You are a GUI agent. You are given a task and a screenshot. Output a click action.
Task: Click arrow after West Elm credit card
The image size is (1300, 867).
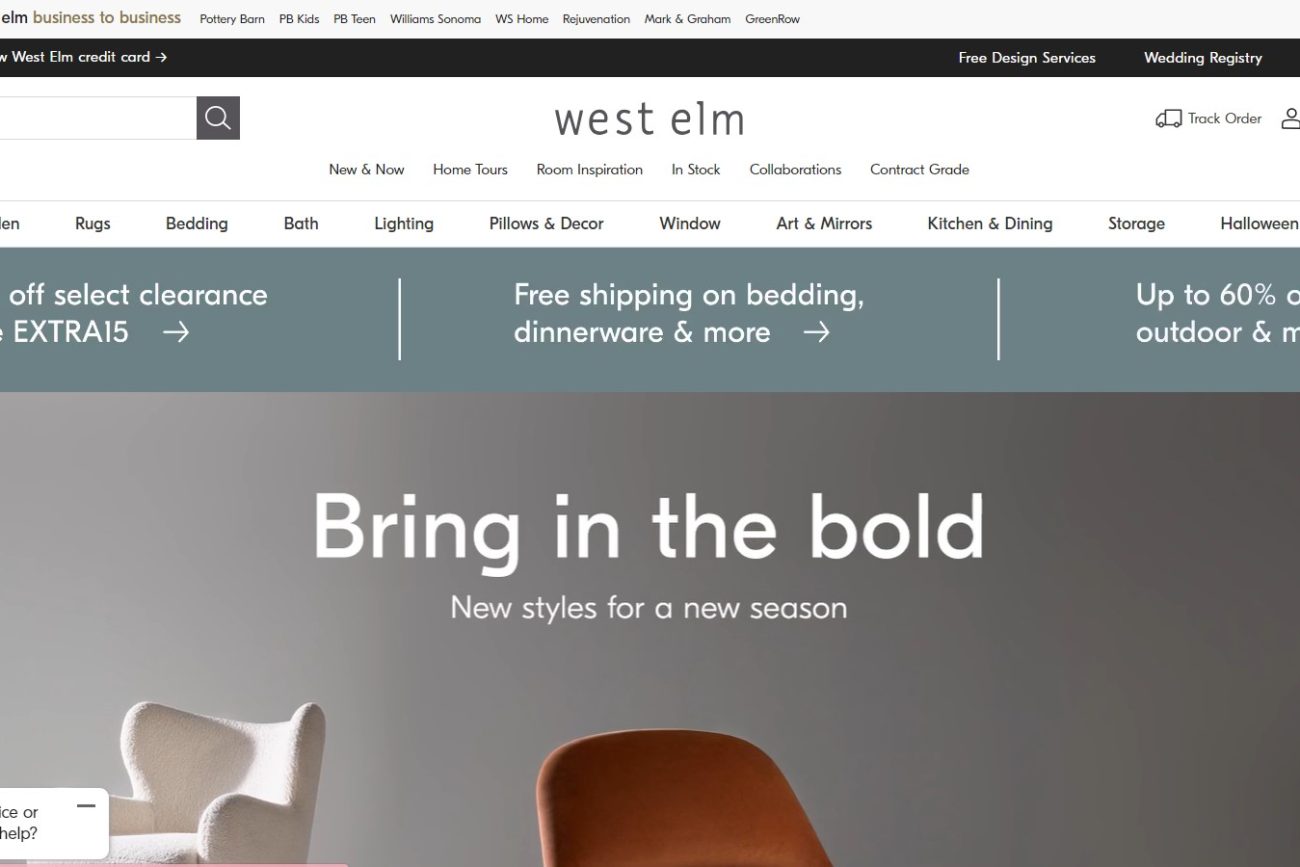pyautogui.click(x=161, y=57)
